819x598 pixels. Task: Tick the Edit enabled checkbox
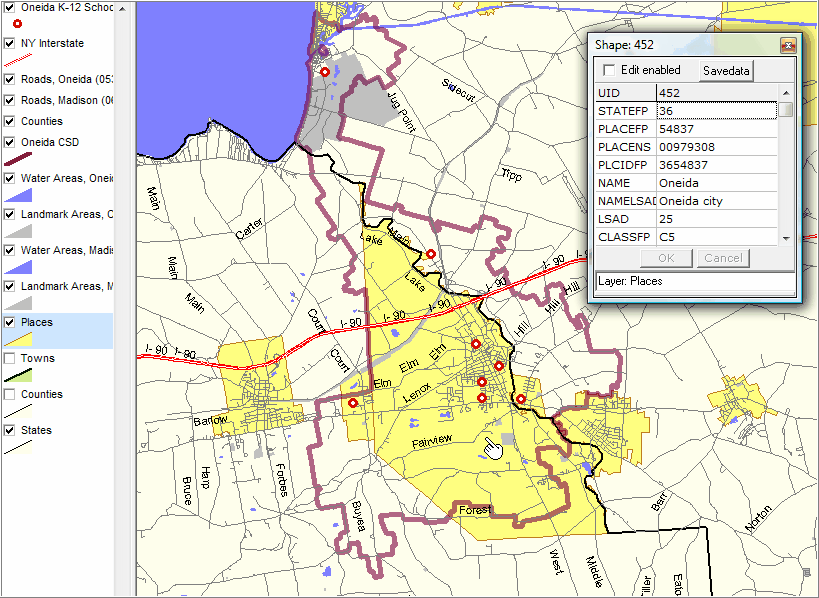click(x=609, y=70)
